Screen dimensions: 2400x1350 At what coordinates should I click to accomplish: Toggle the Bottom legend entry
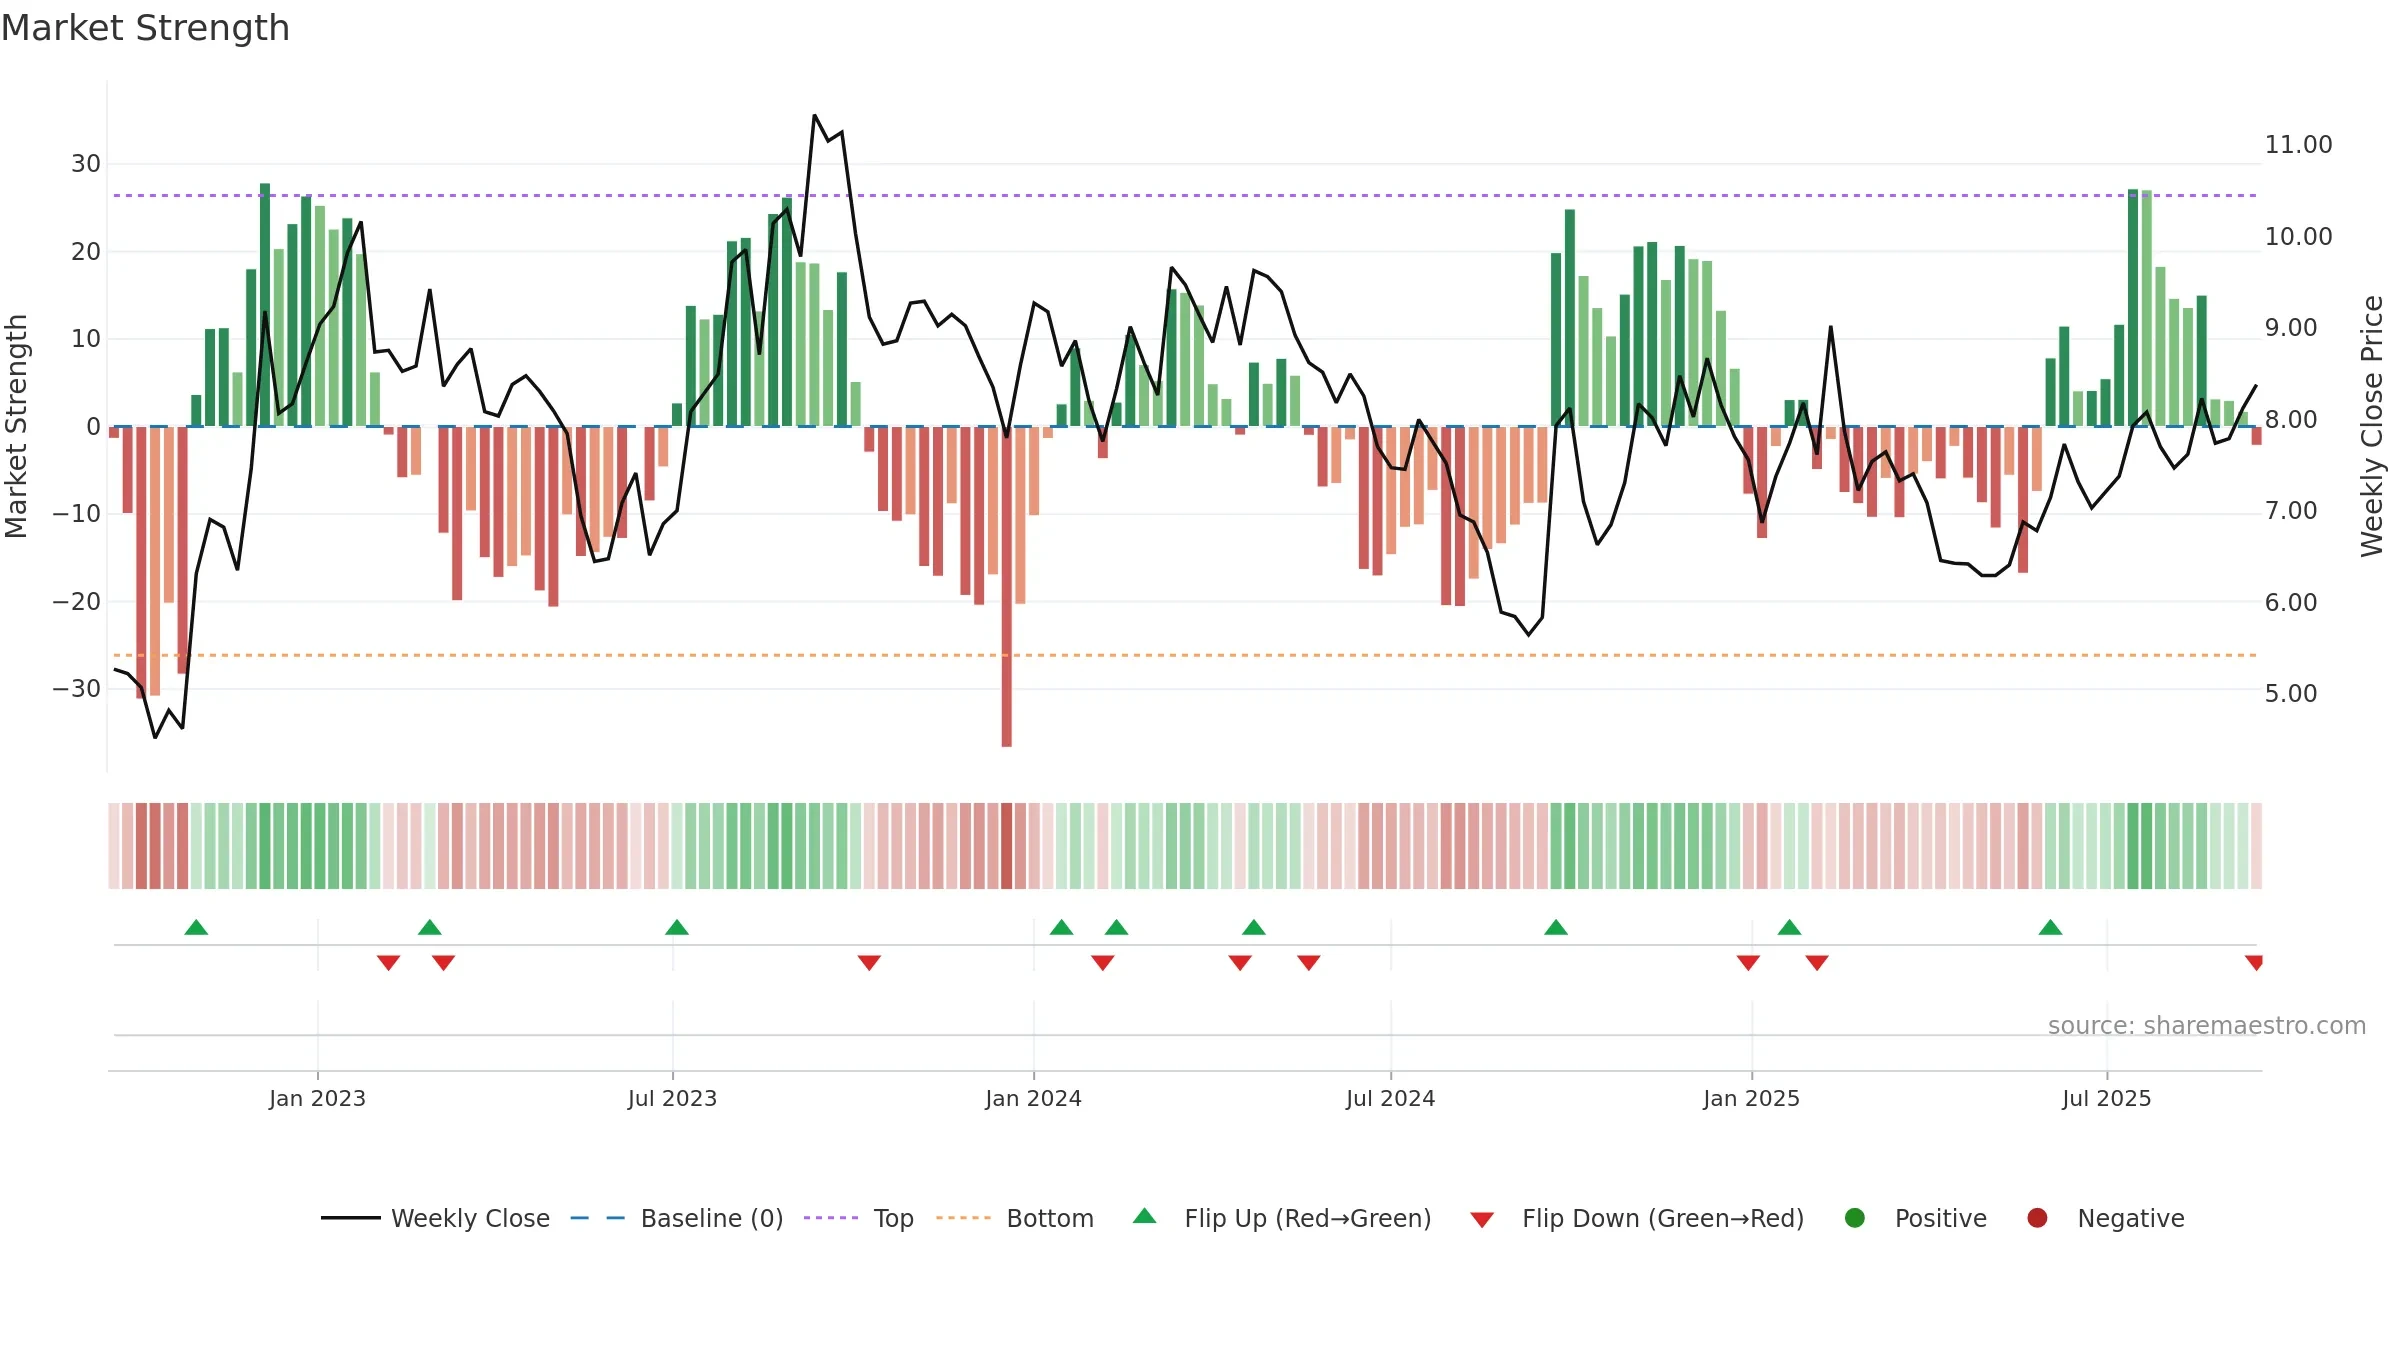(x=1015, y=1218)
